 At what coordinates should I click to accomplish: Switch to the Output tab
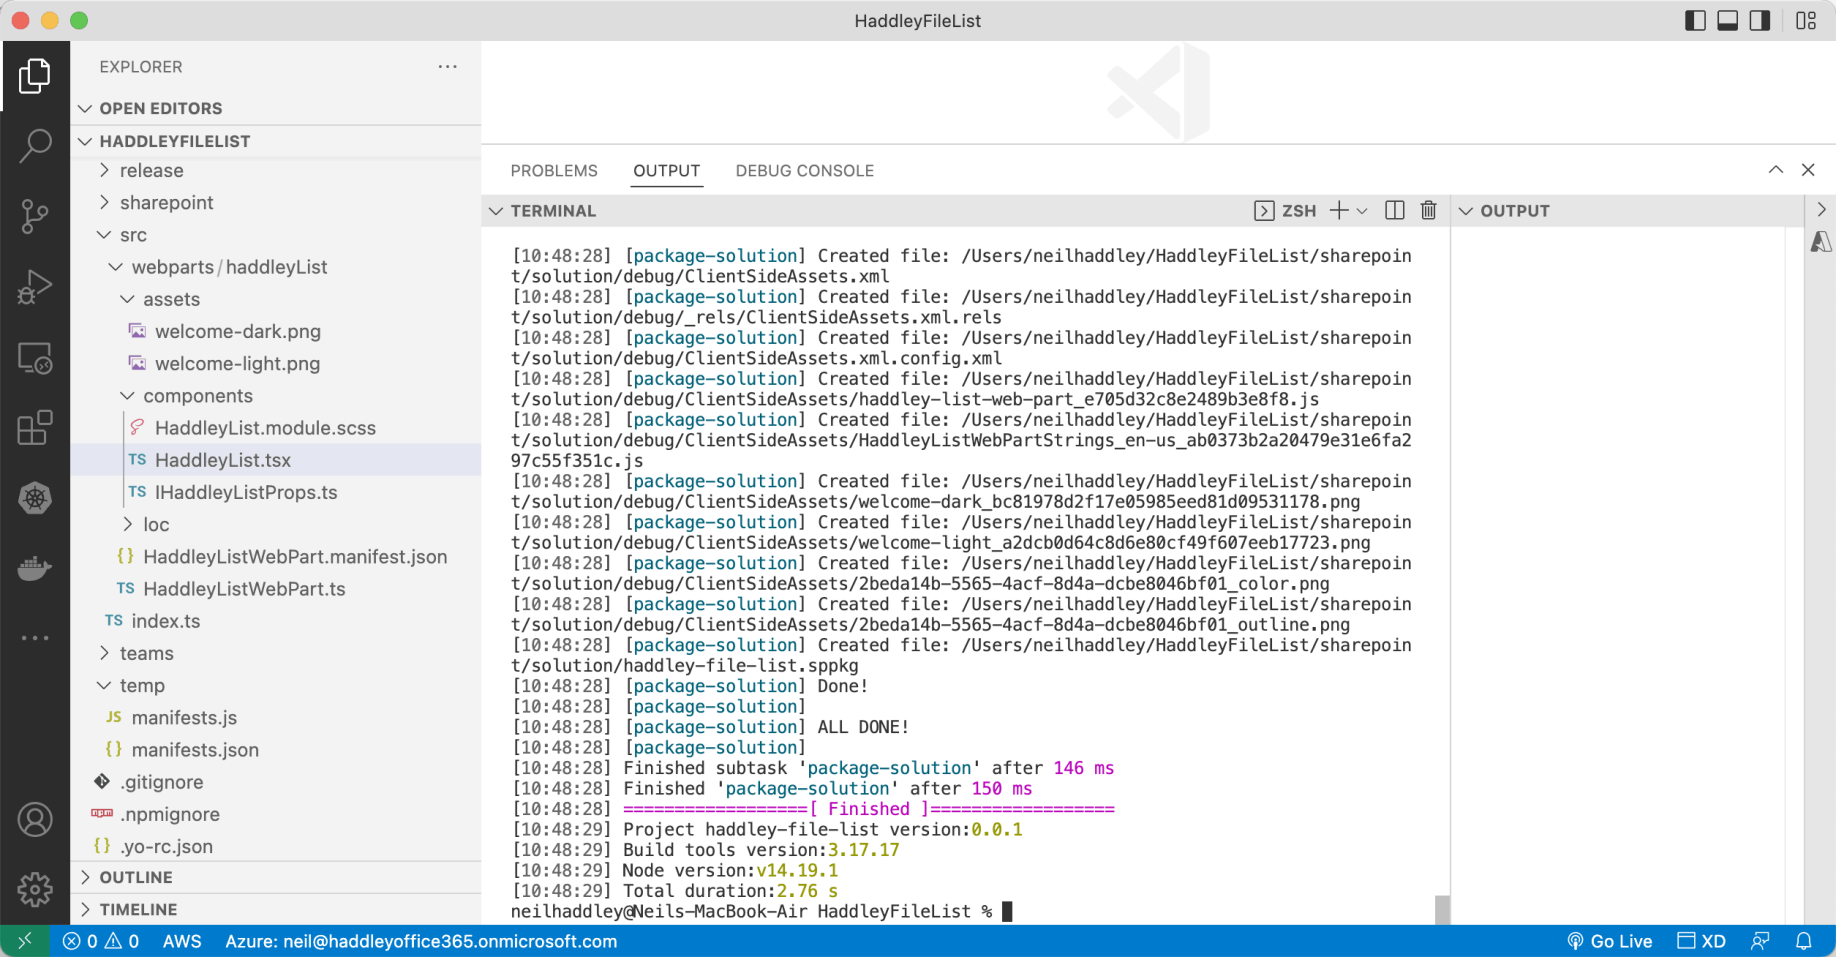click(x=667, y=171)
